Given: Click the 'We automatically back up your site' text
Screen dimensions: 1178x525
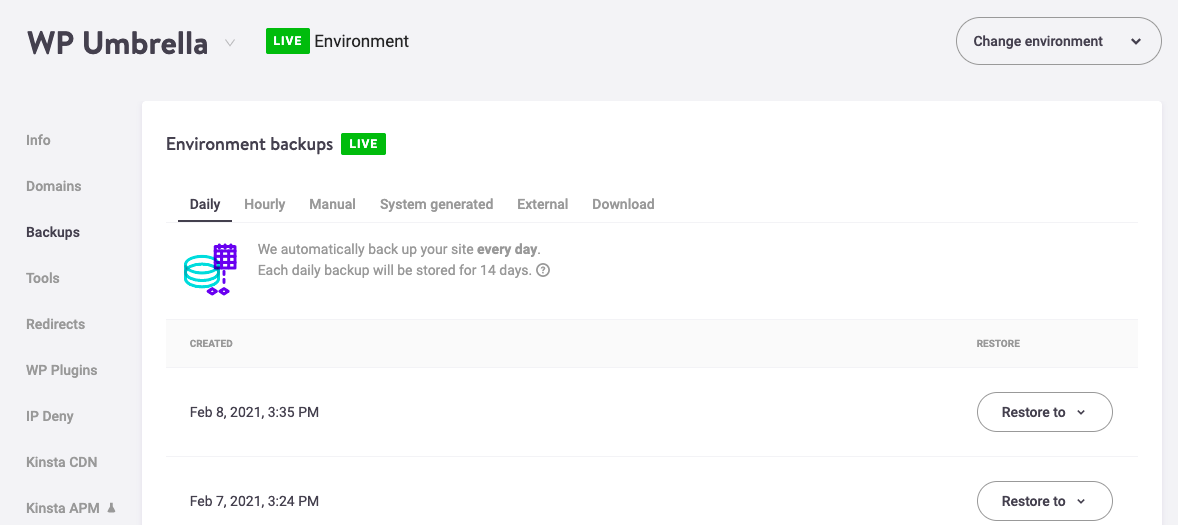Looking at the screenshot, I should [366, 249].
